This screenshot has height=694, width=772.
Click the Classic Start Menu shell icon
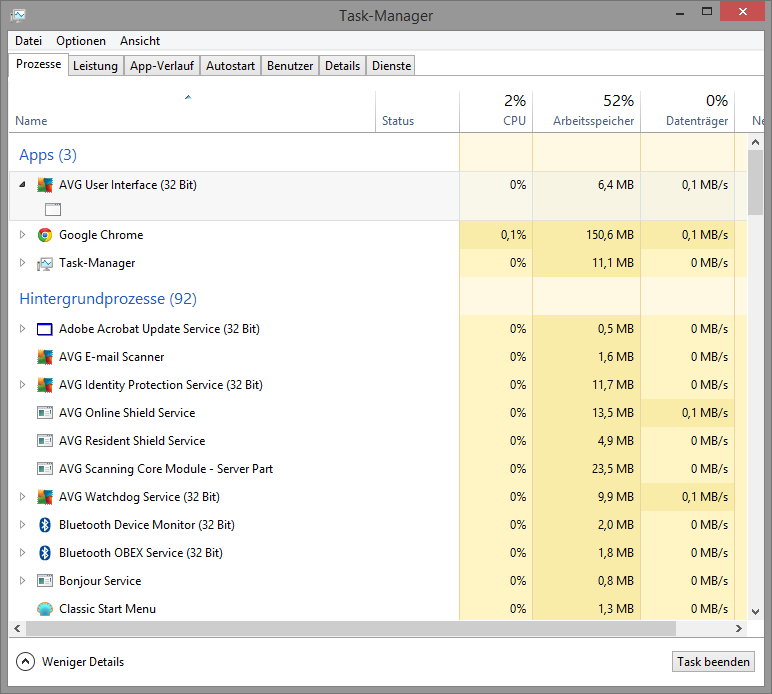pos(45,609)
